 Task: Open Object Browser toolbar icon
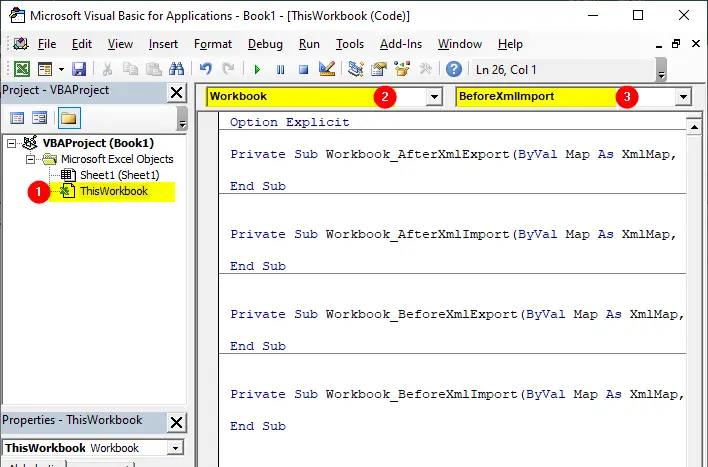[402, 69]
